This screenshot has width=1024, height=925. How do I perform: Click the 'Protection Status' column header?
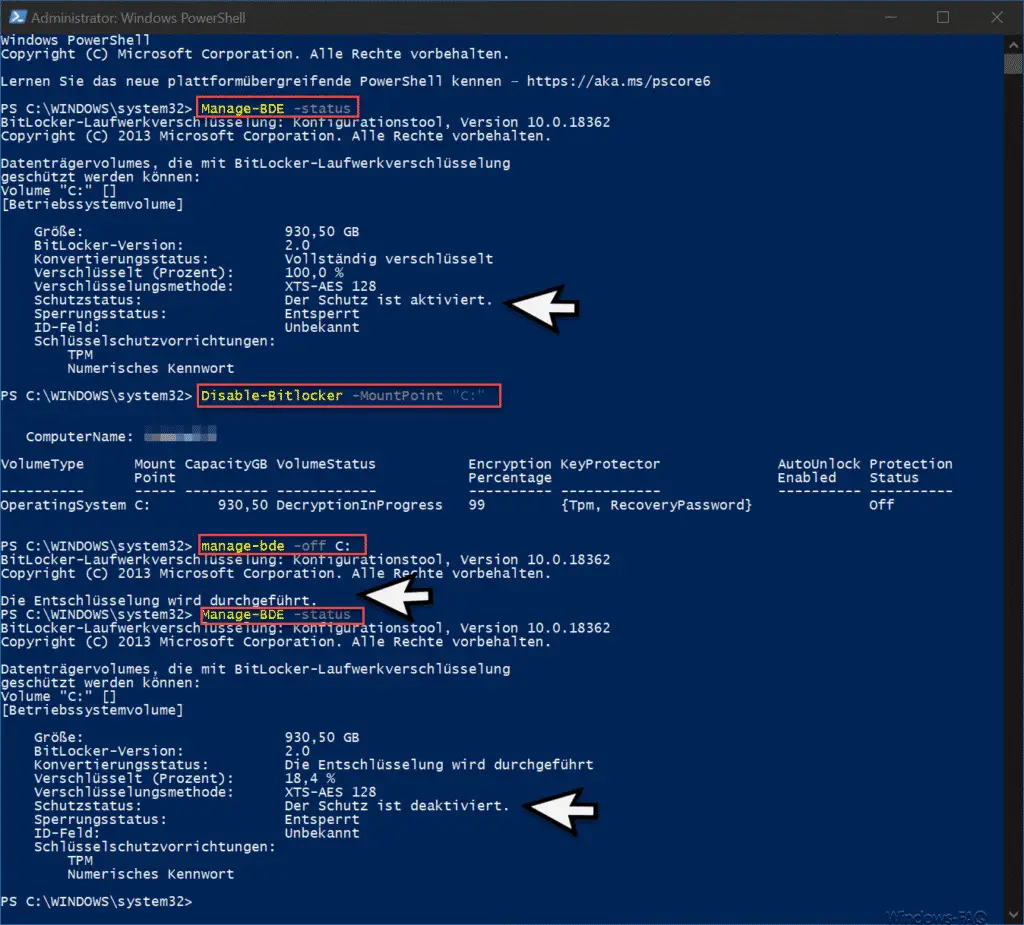(x=910, y=470)
